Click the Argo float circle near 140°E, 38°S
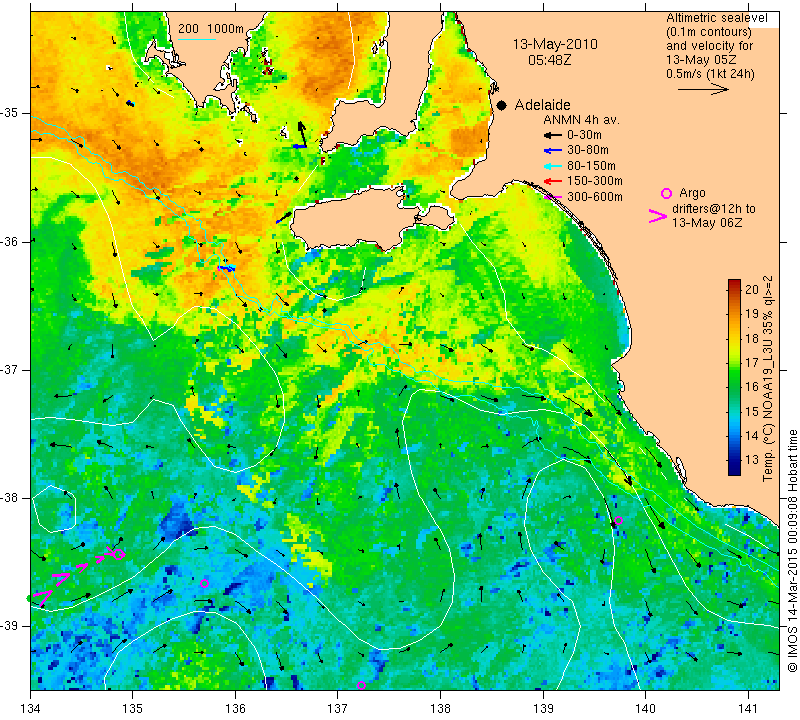The width and height of the screenshot is (800, 720). coord(618,521)
